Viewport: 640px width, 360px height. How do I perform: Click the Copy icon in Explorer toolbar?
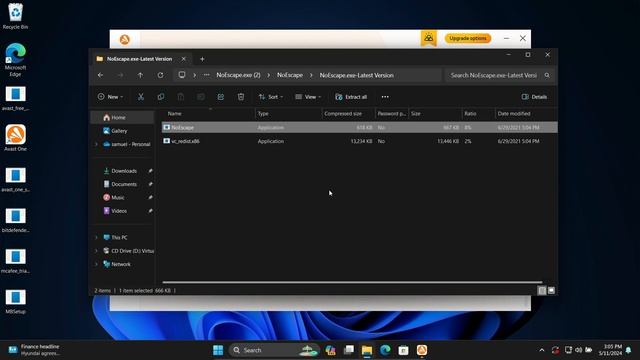tap(161, 97)
